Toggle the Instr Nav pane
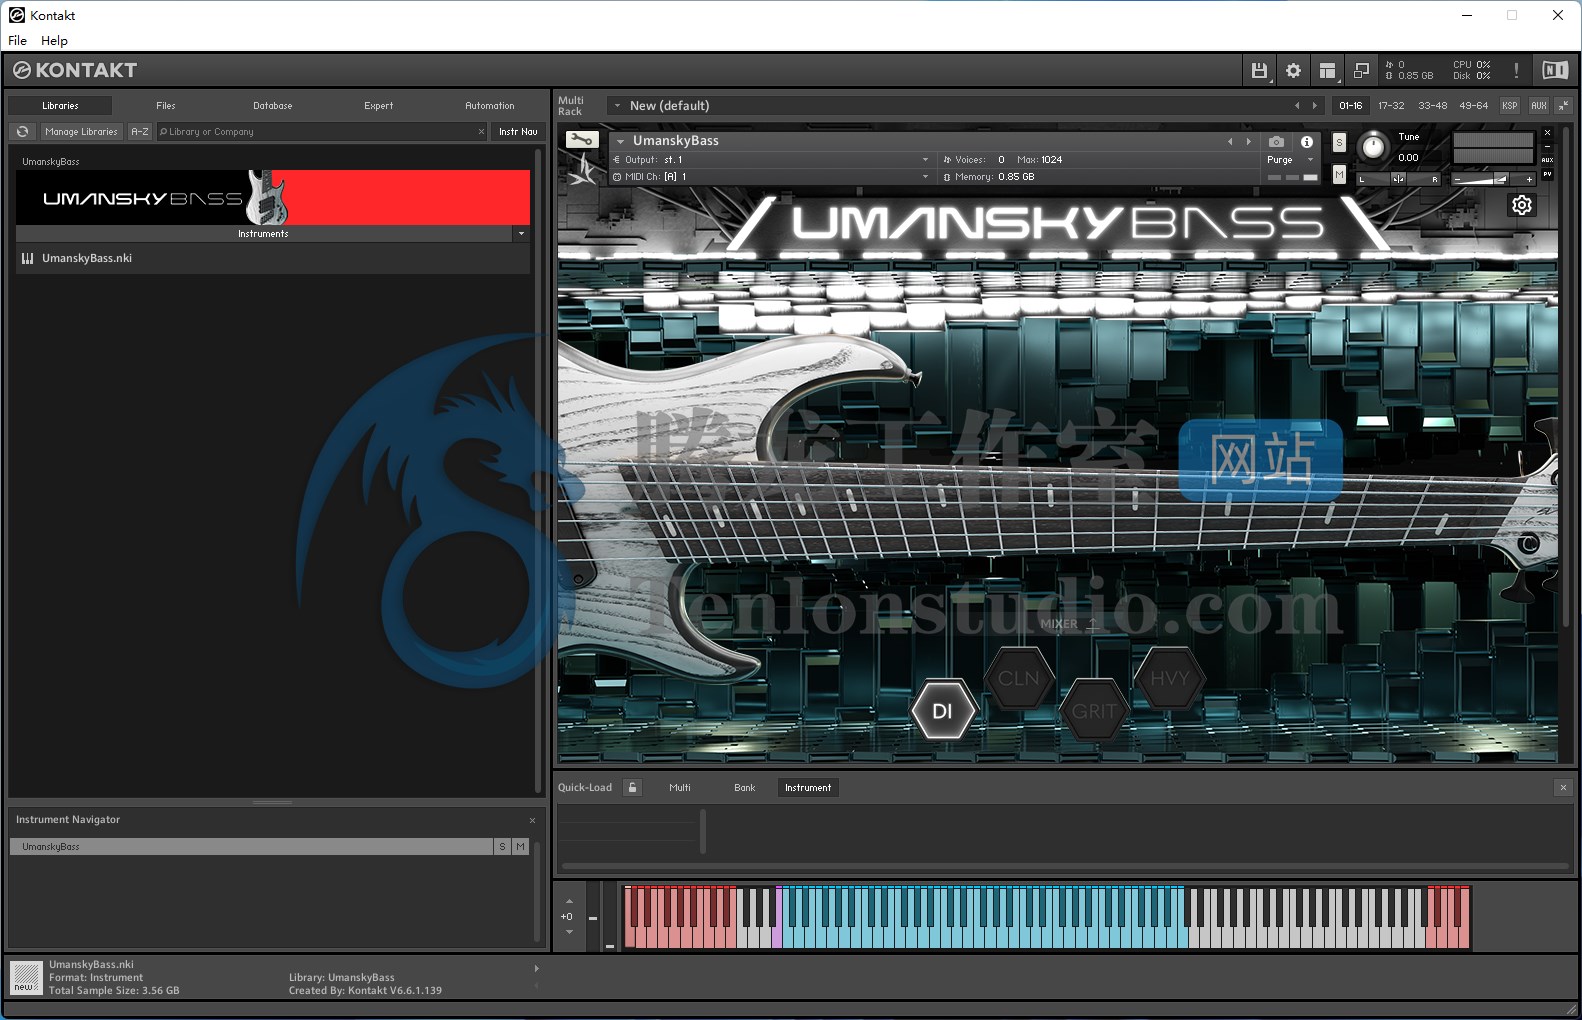Viewport: 1582px width, 1020px height. click(518, 131)
